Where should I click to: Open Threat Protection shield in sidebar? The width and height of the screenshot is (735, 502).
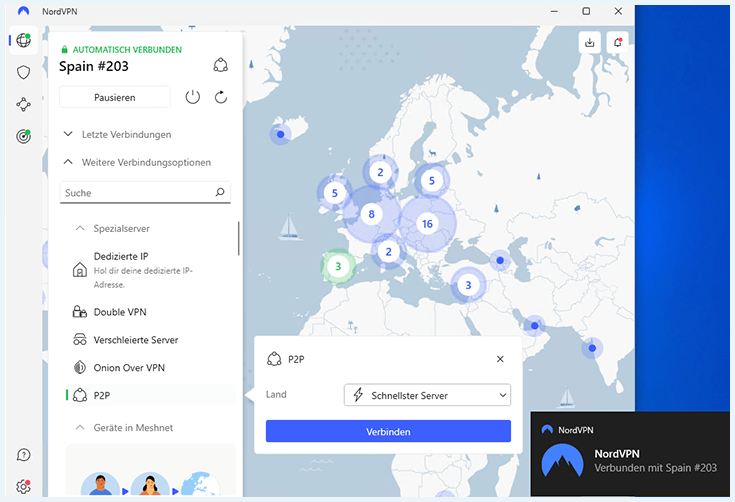point(23,73)
